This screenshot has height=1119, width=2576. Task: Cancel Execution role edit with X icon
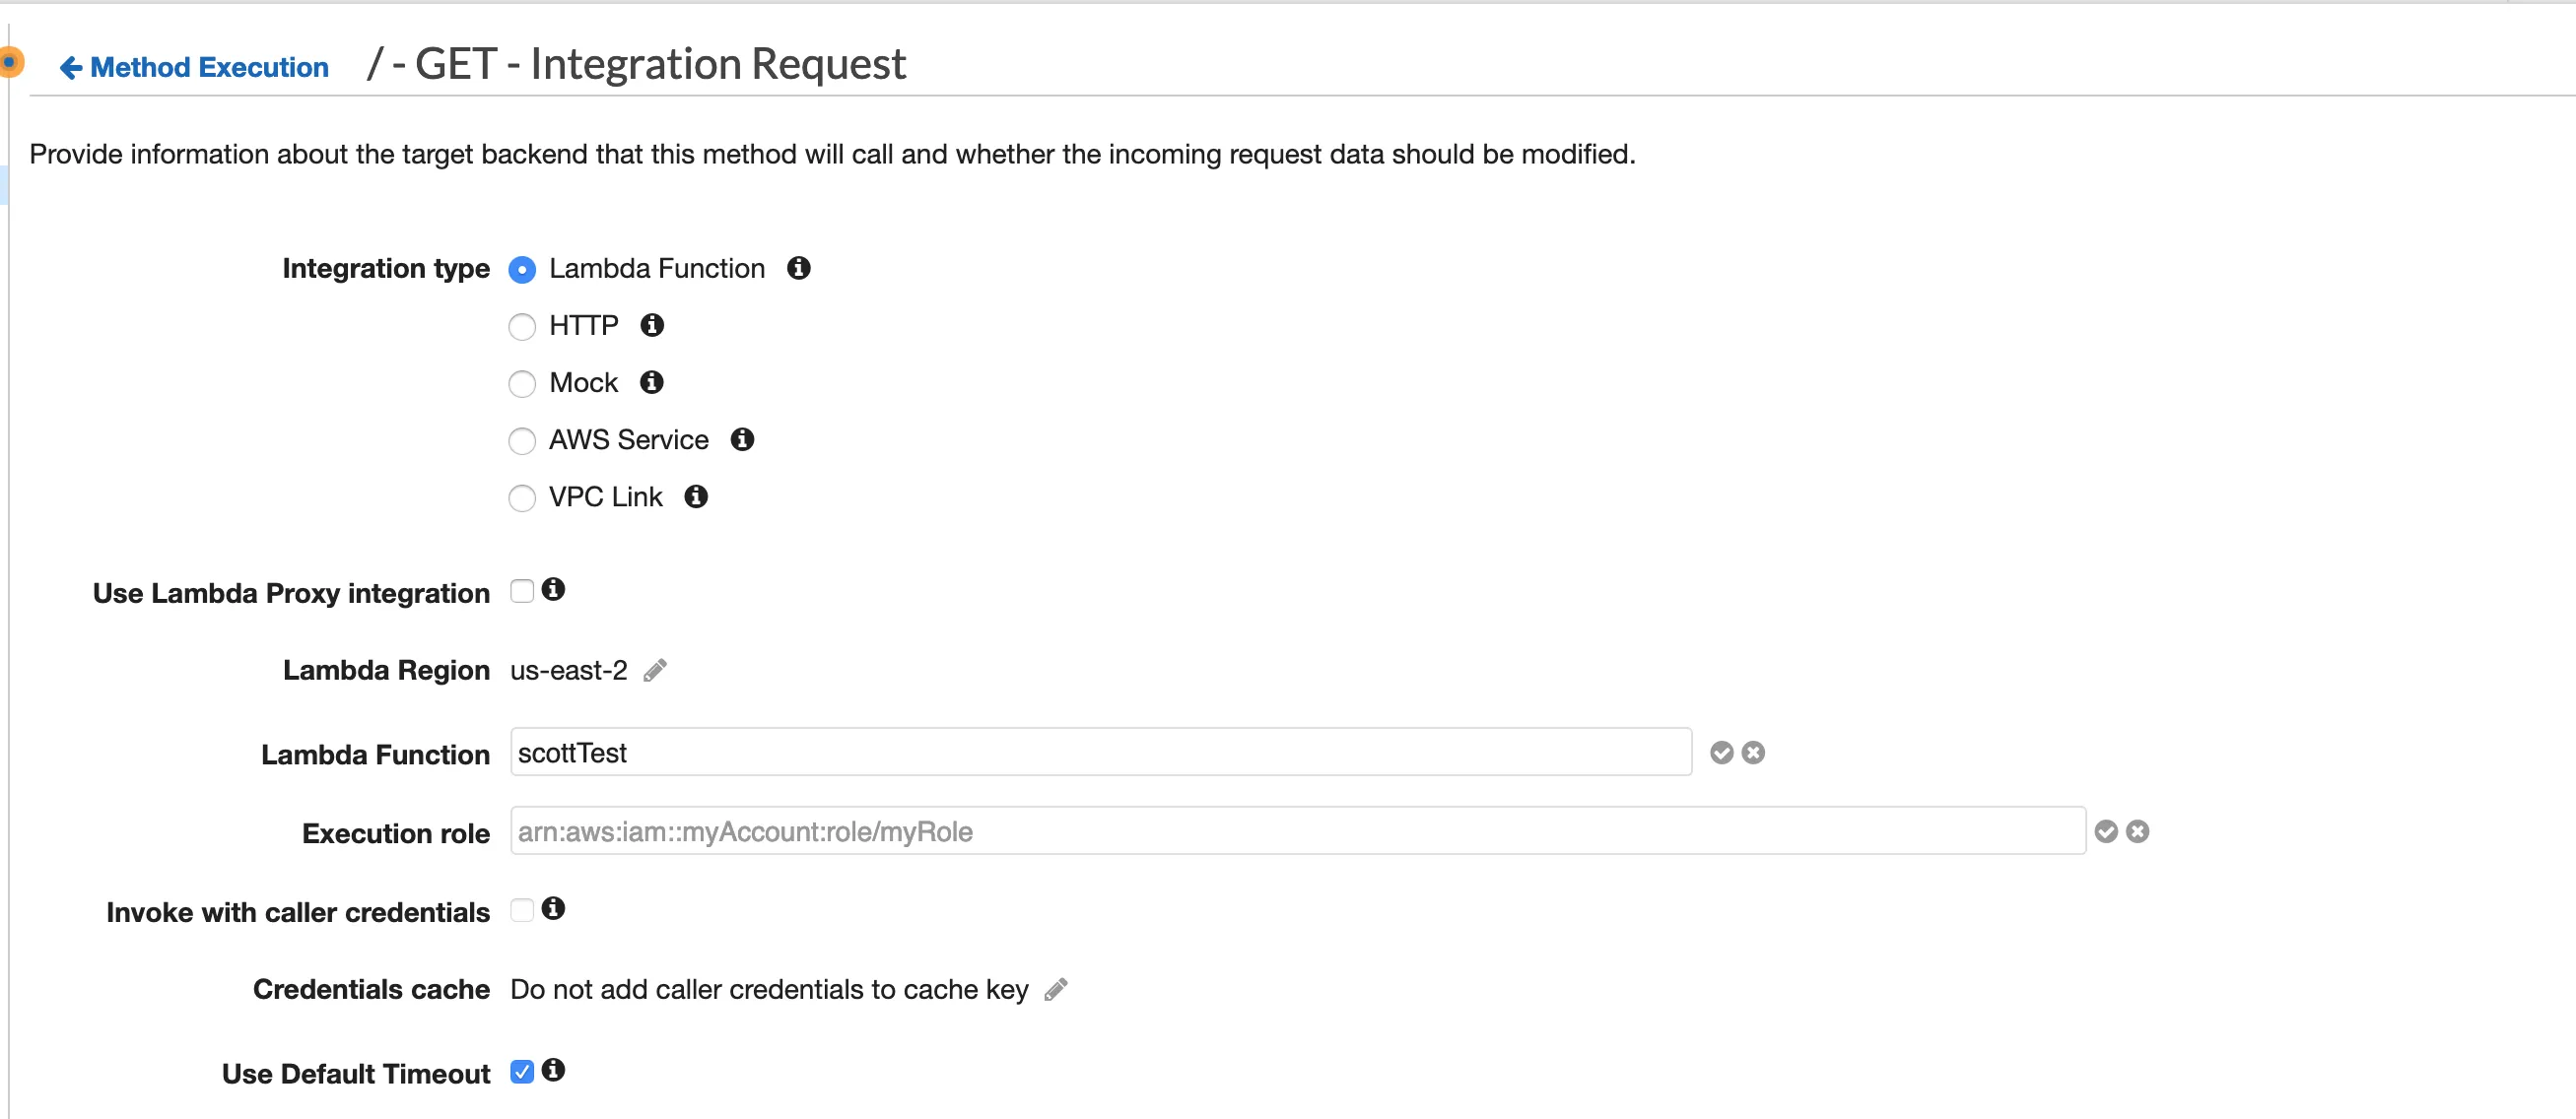(x=2138, y=831)
